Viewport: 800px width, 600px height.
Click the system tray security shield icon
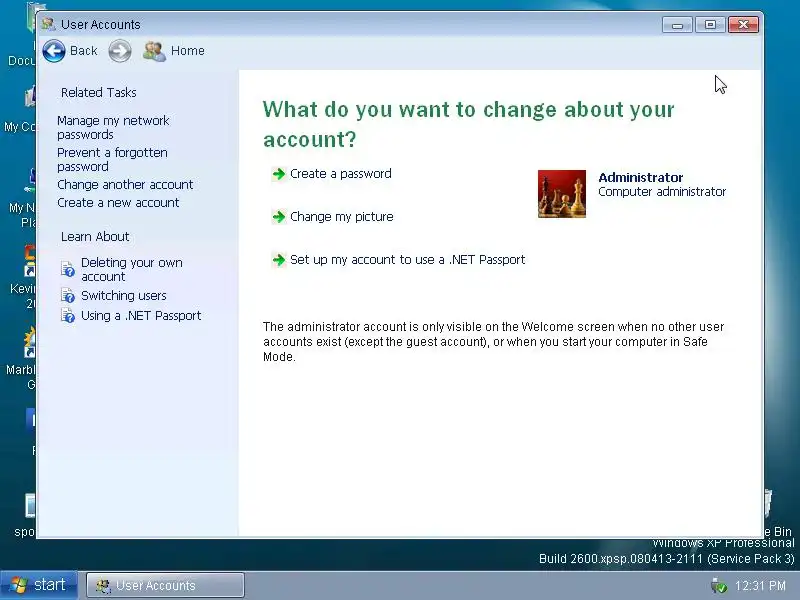(x=718, y=585)
